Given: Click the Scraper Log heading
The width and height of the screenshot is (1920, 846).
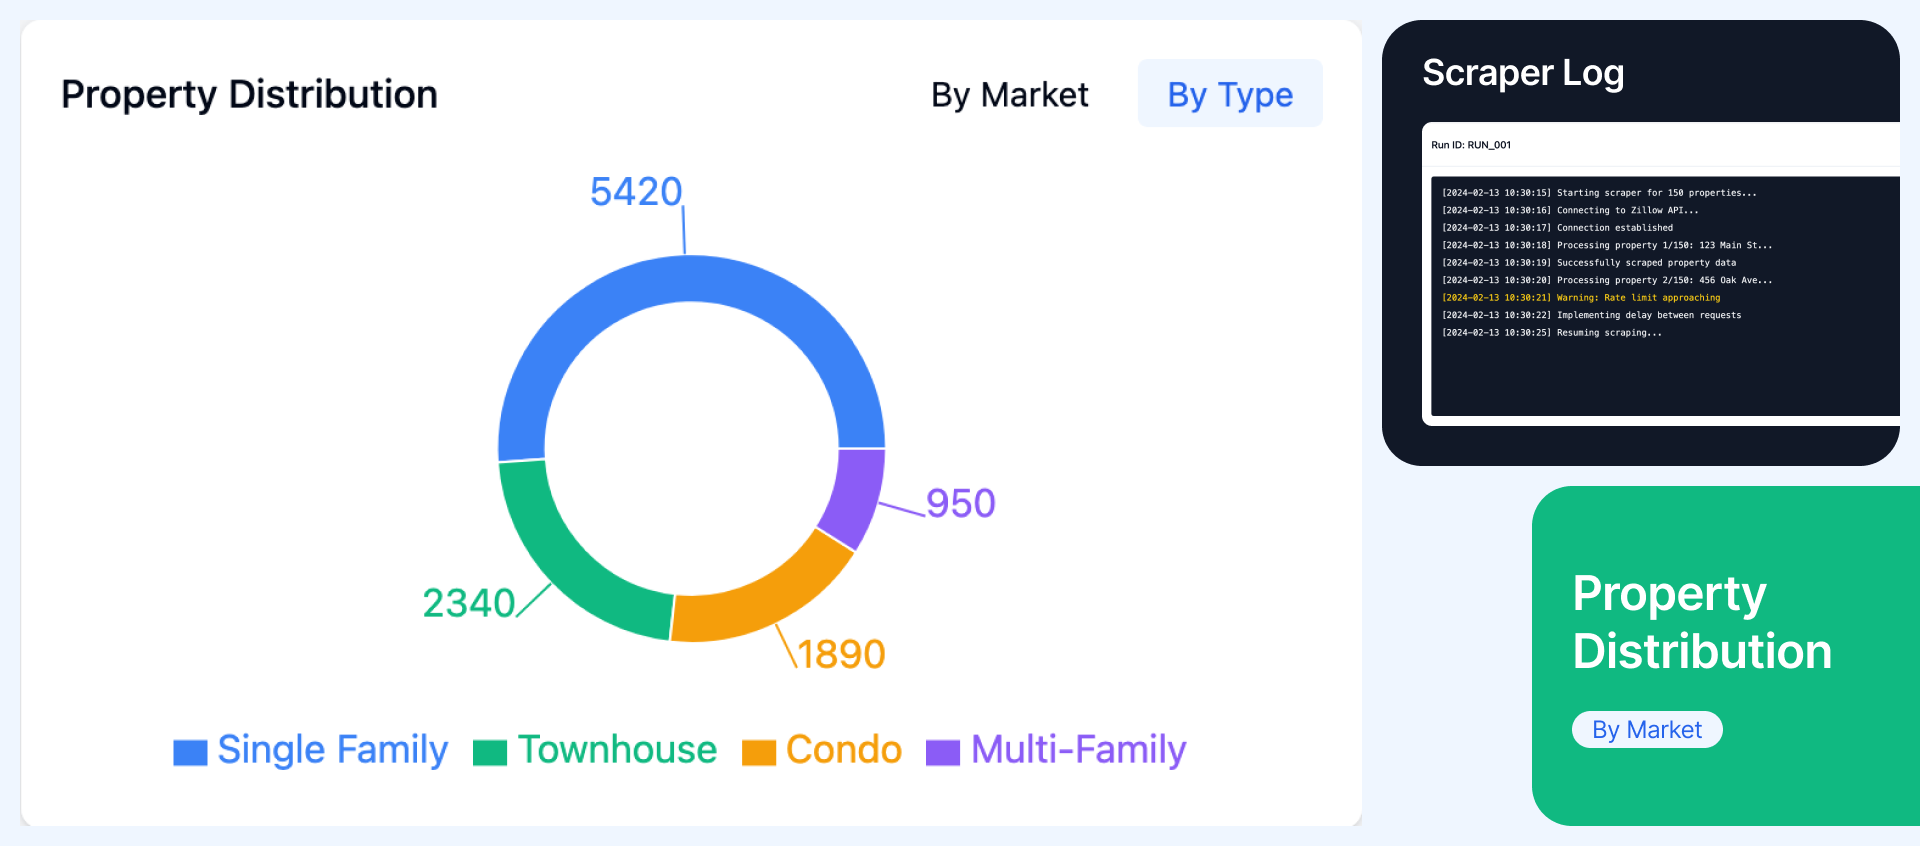Looking at the screenshot, I should coord(1523,73).
